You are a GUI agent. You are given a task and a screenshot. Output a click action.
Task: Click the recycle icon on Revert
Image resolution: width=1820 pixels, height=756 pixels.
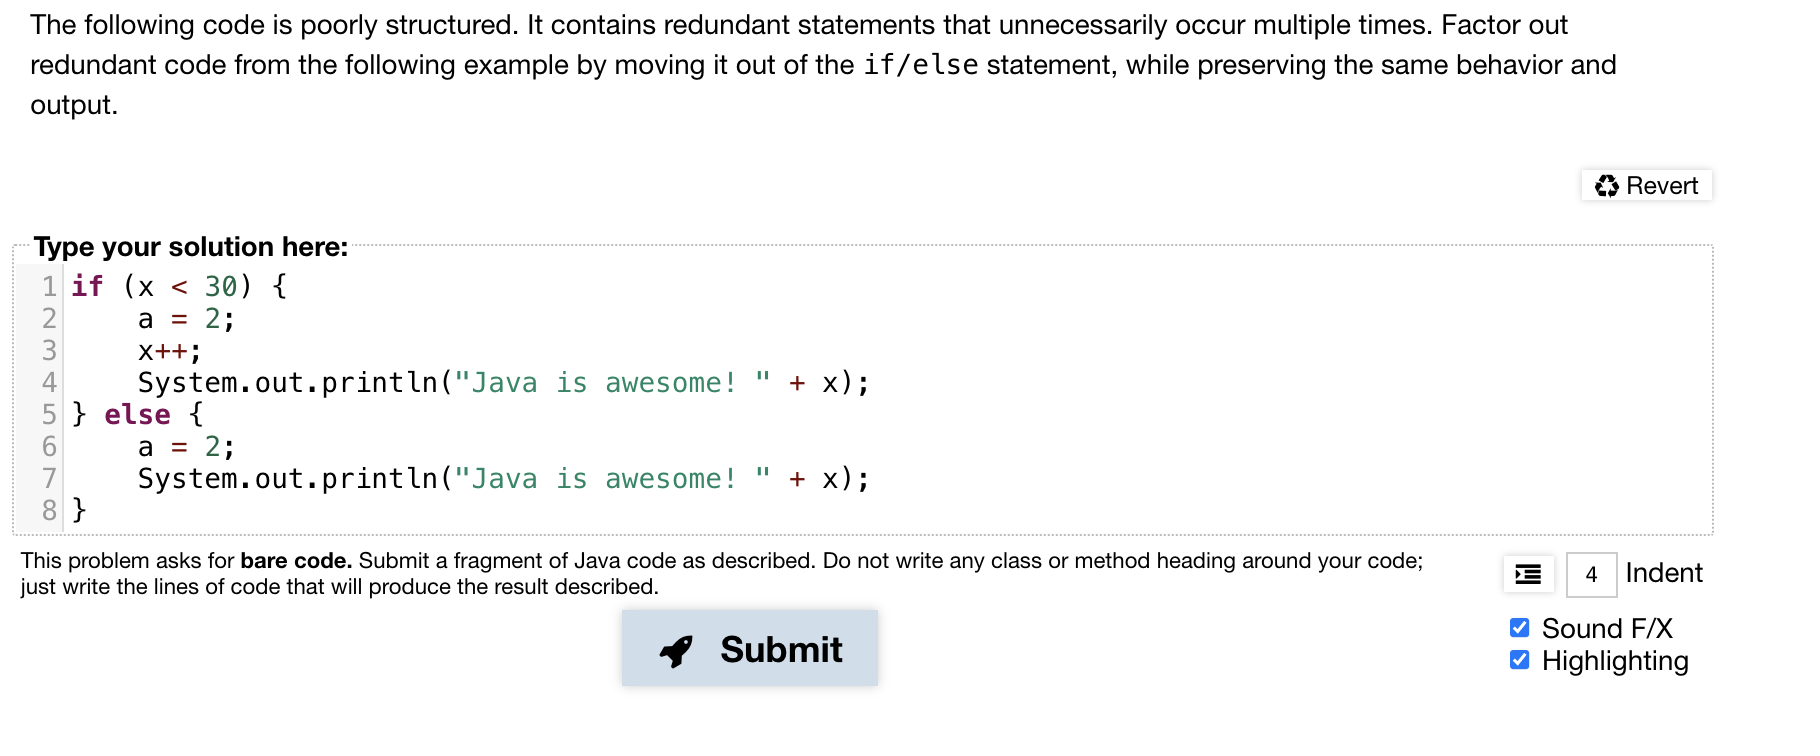coord(1607,186)
